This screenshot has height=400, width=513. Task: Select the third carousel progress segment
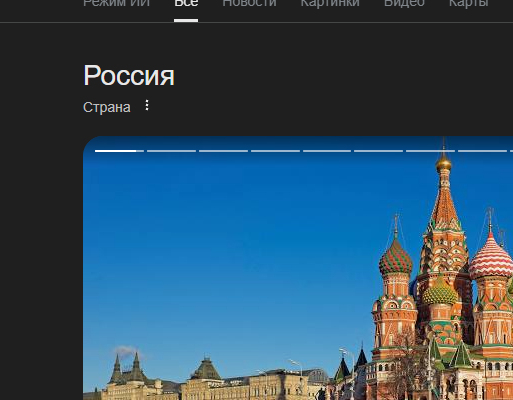point(223,151)
